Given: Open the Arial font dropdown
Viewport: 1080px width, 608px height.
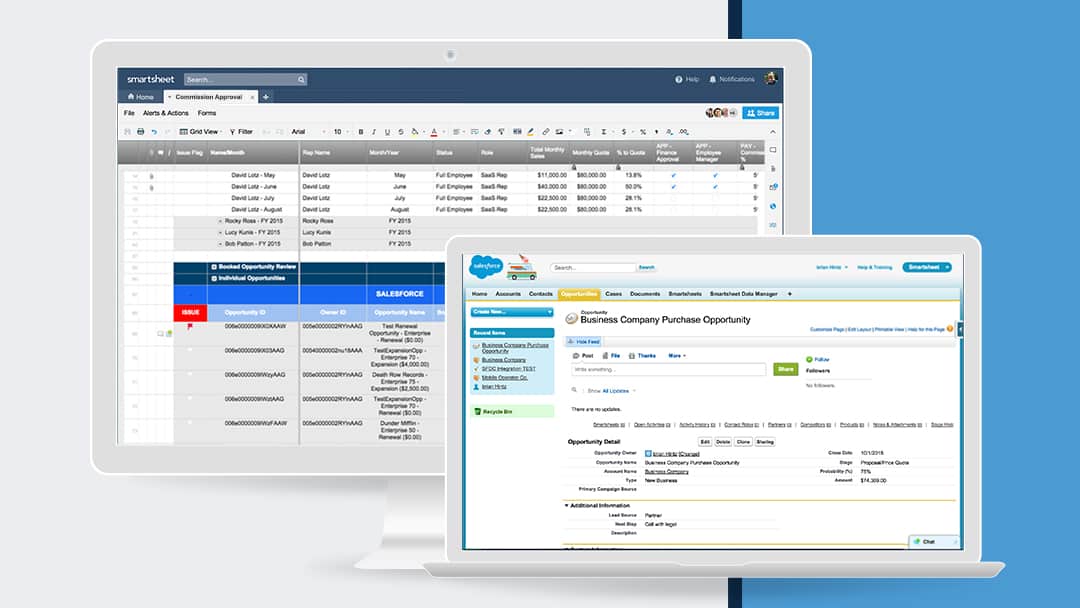Looking at the screenshot, I should [x=309, y=132].
